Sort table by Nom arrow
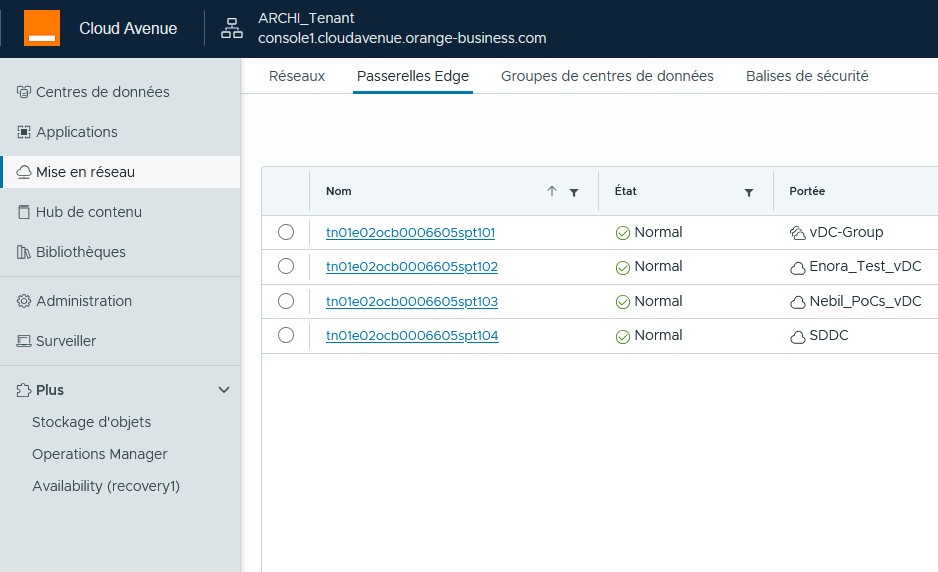 click(x=551, y=191)
